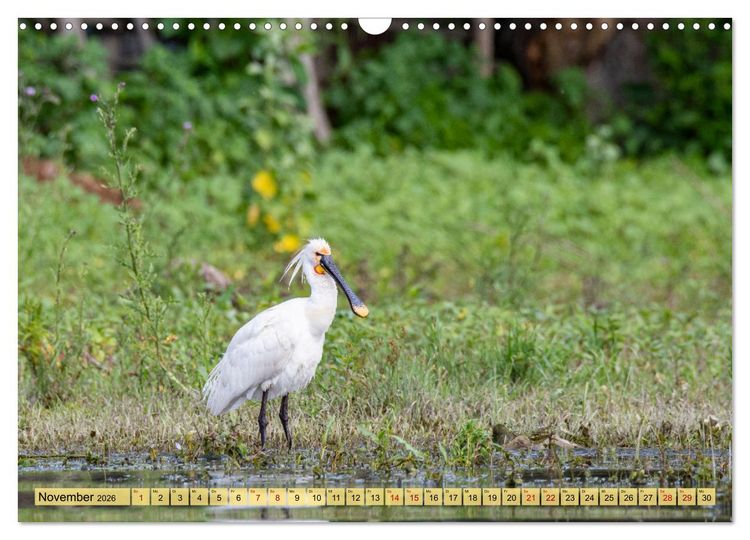Select day 4 in the calendar strip

point(199,497)
